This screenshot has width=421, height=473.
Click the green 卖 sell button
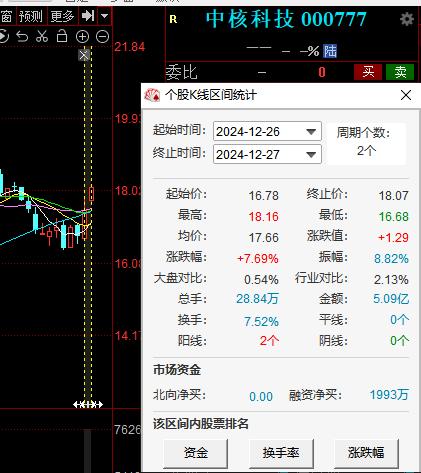(x=400, y=72)
